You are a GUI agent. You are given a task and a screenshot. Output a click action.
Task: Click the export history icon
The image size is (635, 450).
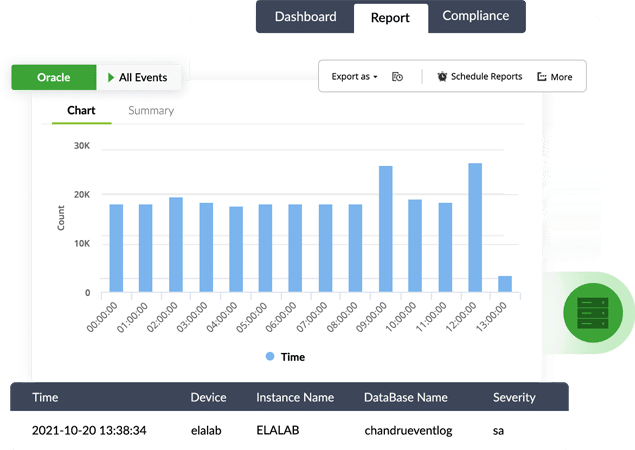click(x=397, y=77)
